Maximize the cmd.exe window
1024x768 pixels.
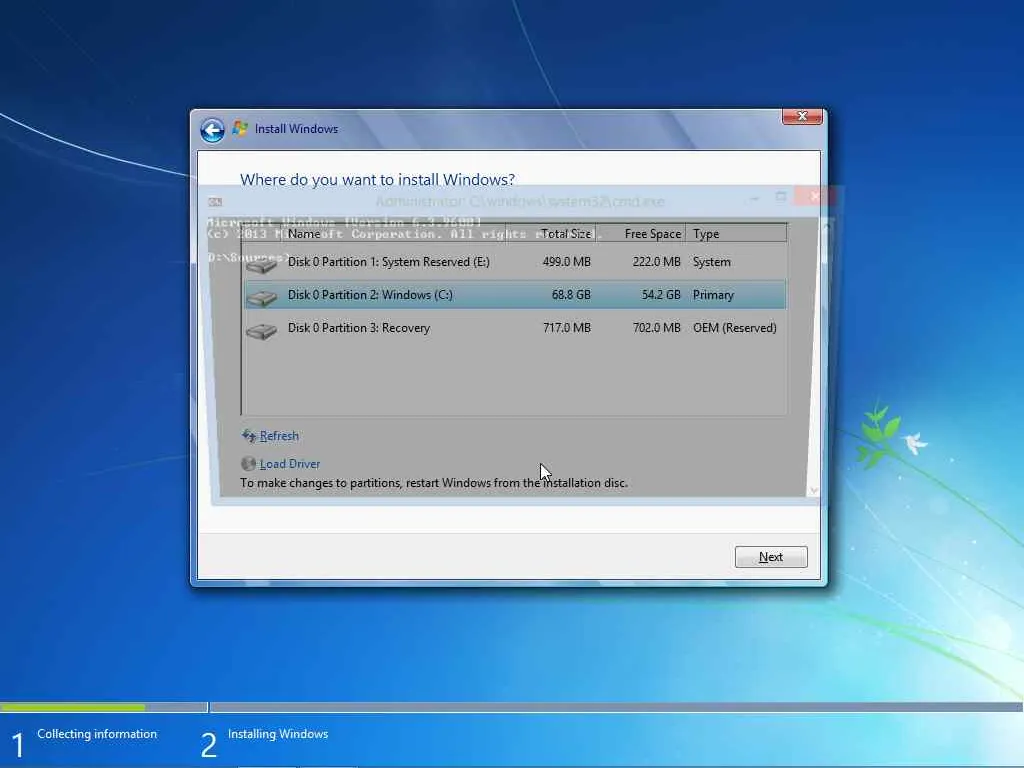[x=780, y=197]
